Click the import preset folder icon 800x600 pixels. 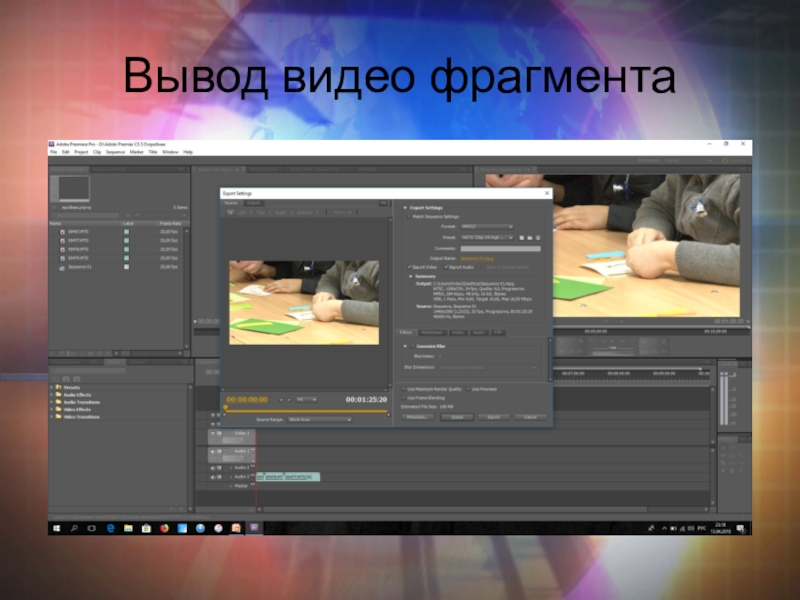pos(530,237)
